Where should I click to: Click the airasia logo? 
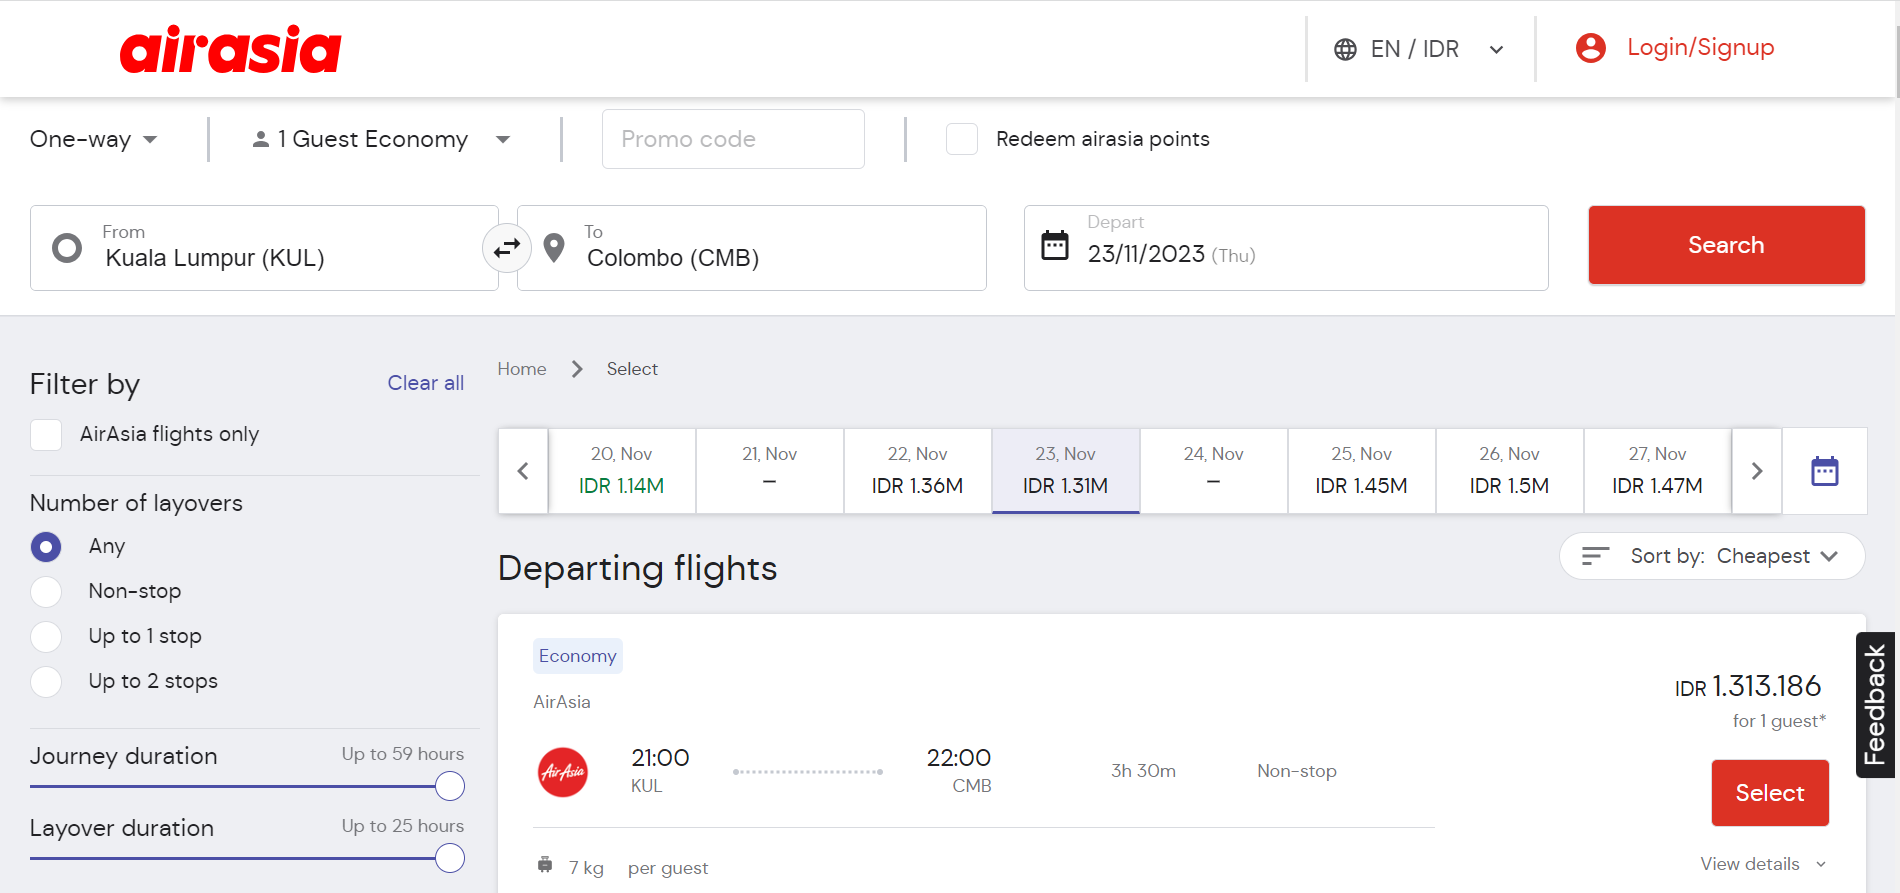(230, 50)
